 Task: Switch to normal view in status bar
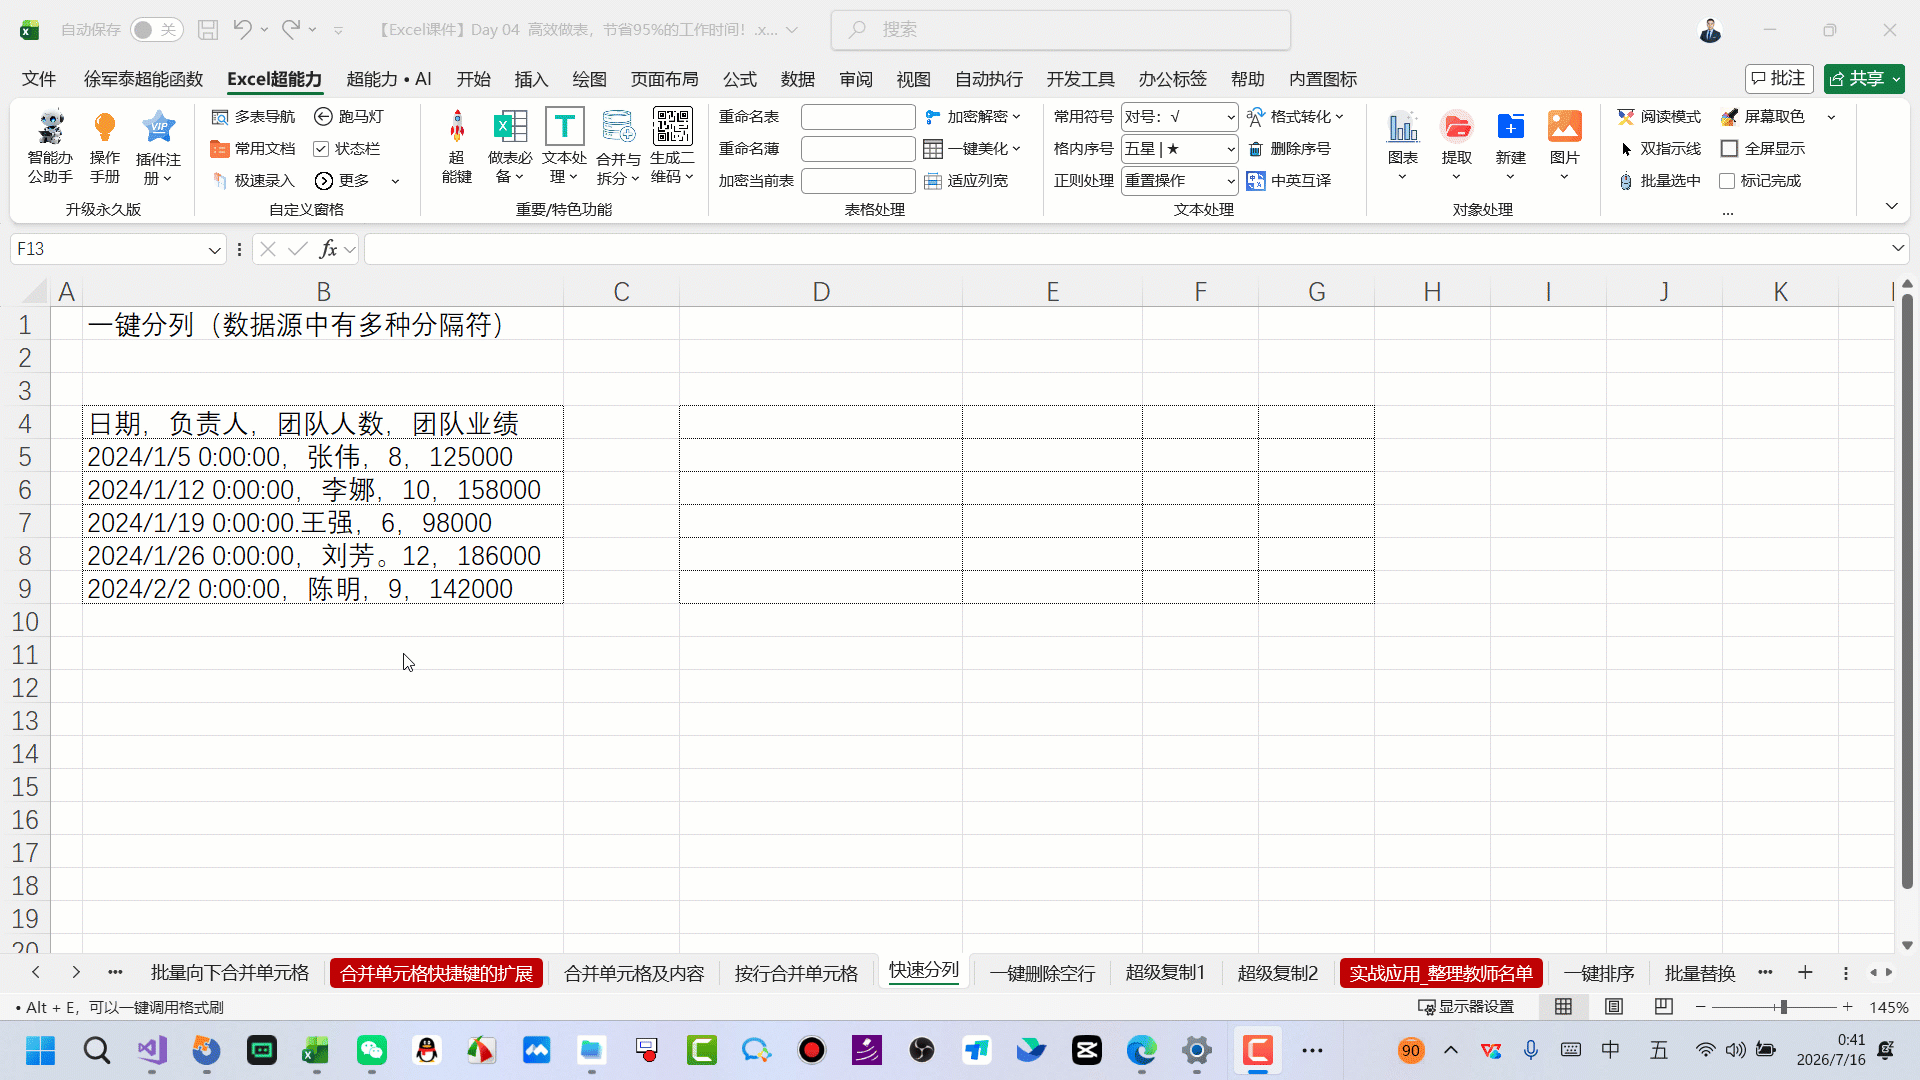pos(1563,1007)
